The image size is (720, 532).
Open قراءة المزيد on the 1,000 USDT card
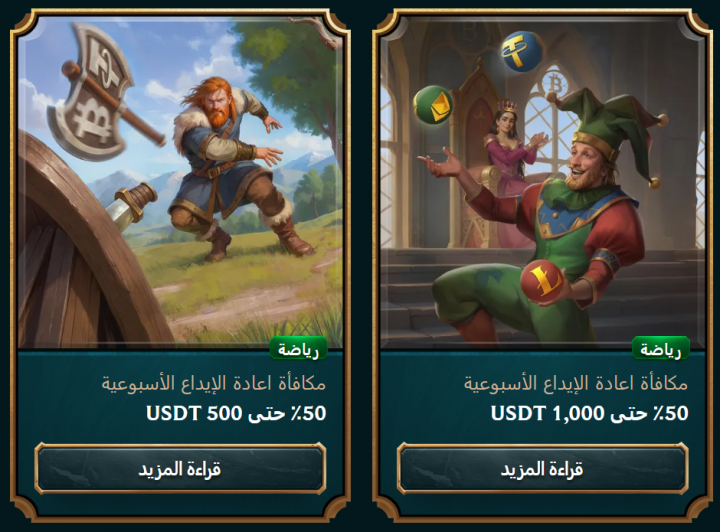click(542, 469)
